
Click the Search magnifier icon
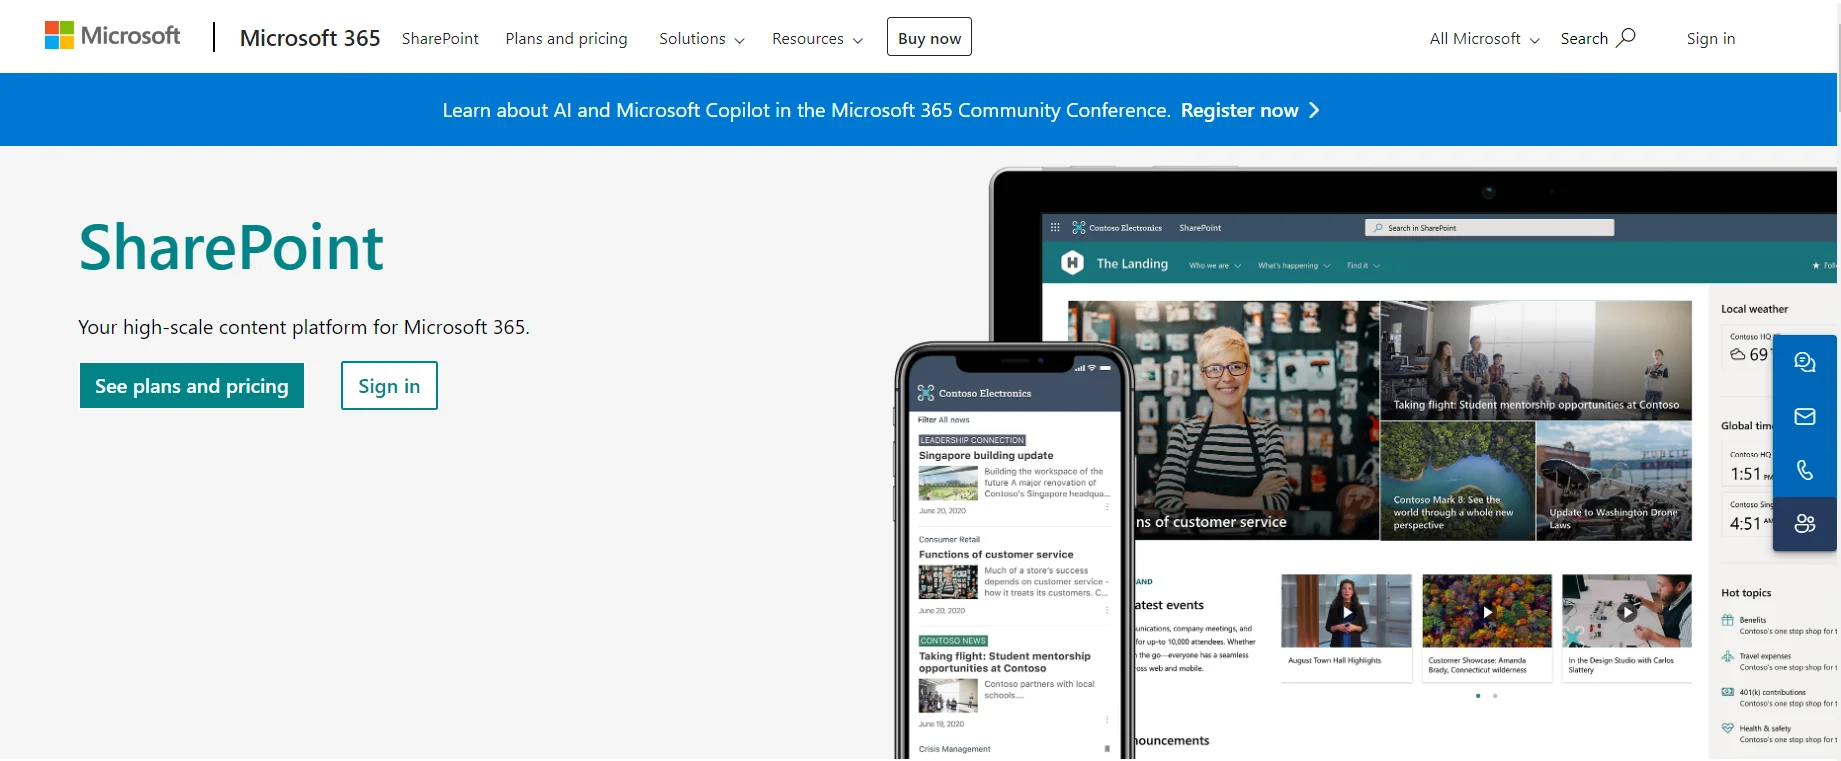coord(1626,37)
